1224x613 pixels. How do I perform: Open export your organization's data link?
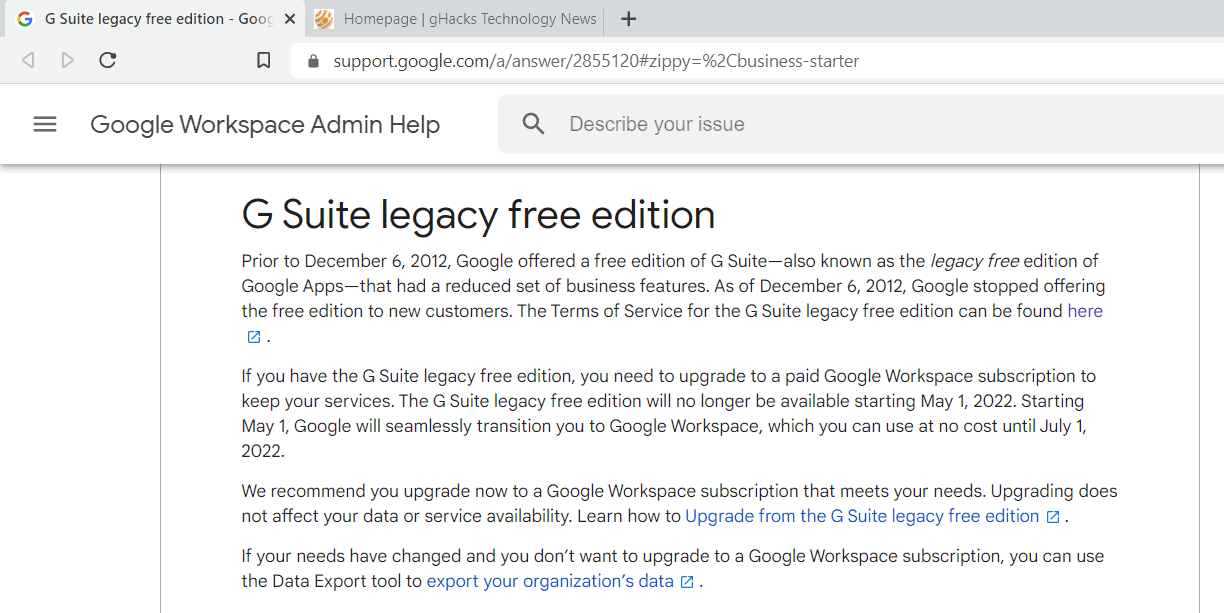pos(550,581)
